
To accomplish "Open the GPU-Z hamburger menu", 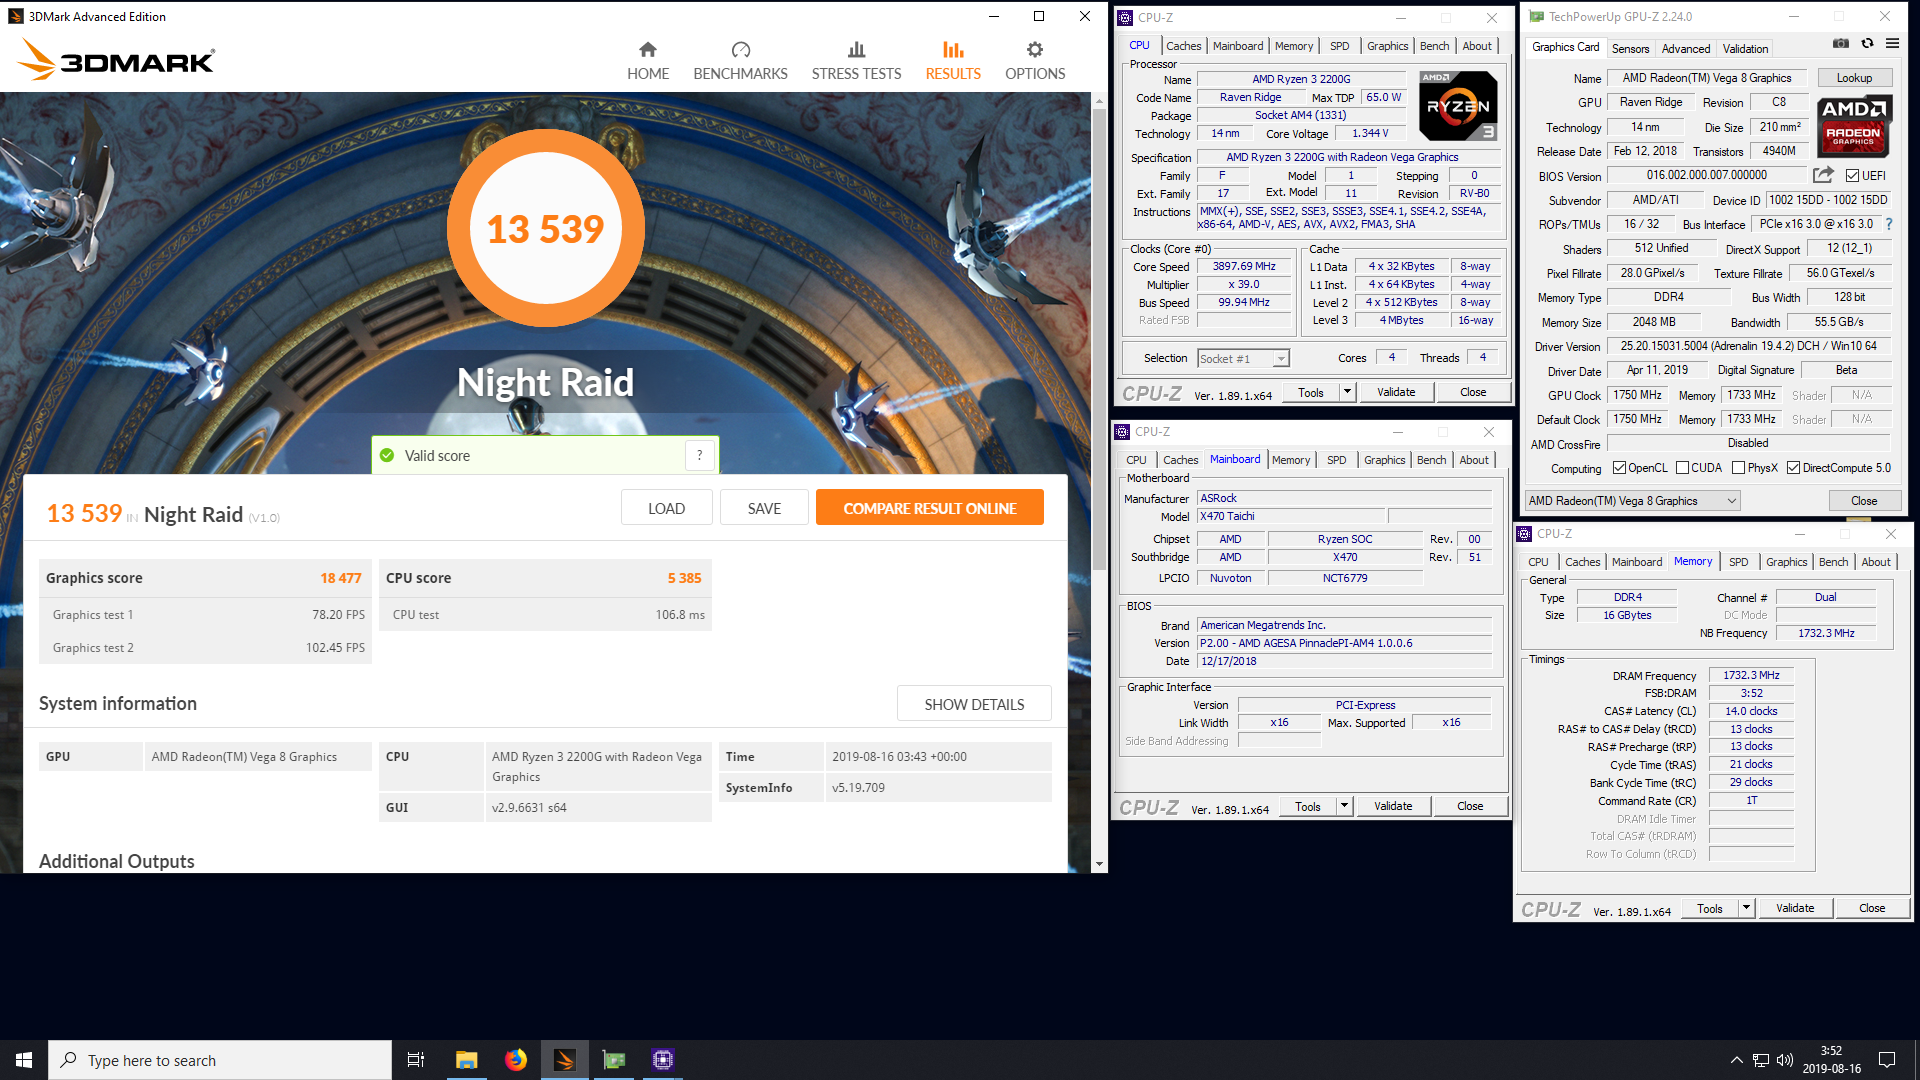I will pyautogui.click(x=1892, y=44).
